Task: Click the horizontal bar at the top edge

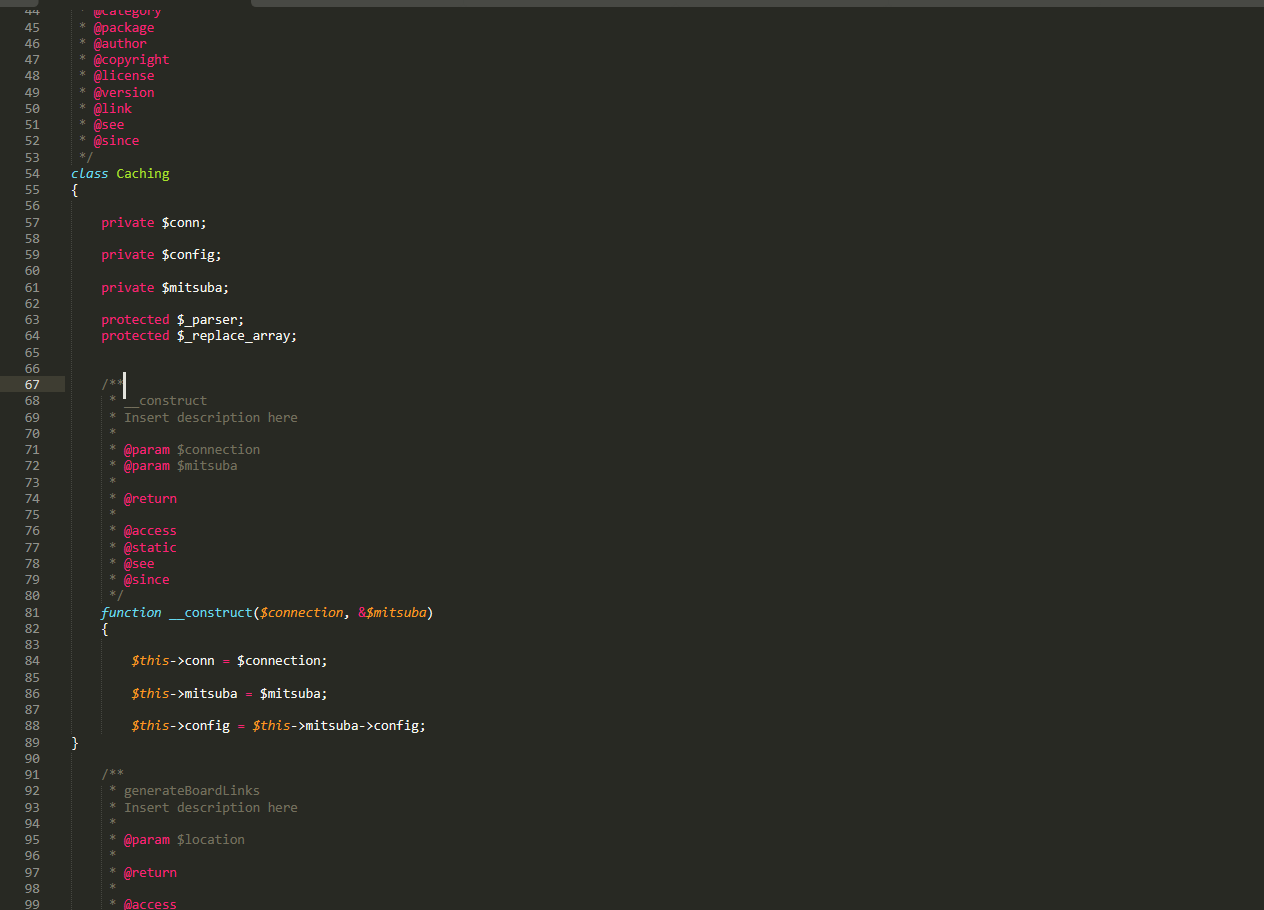Action: 756,3
